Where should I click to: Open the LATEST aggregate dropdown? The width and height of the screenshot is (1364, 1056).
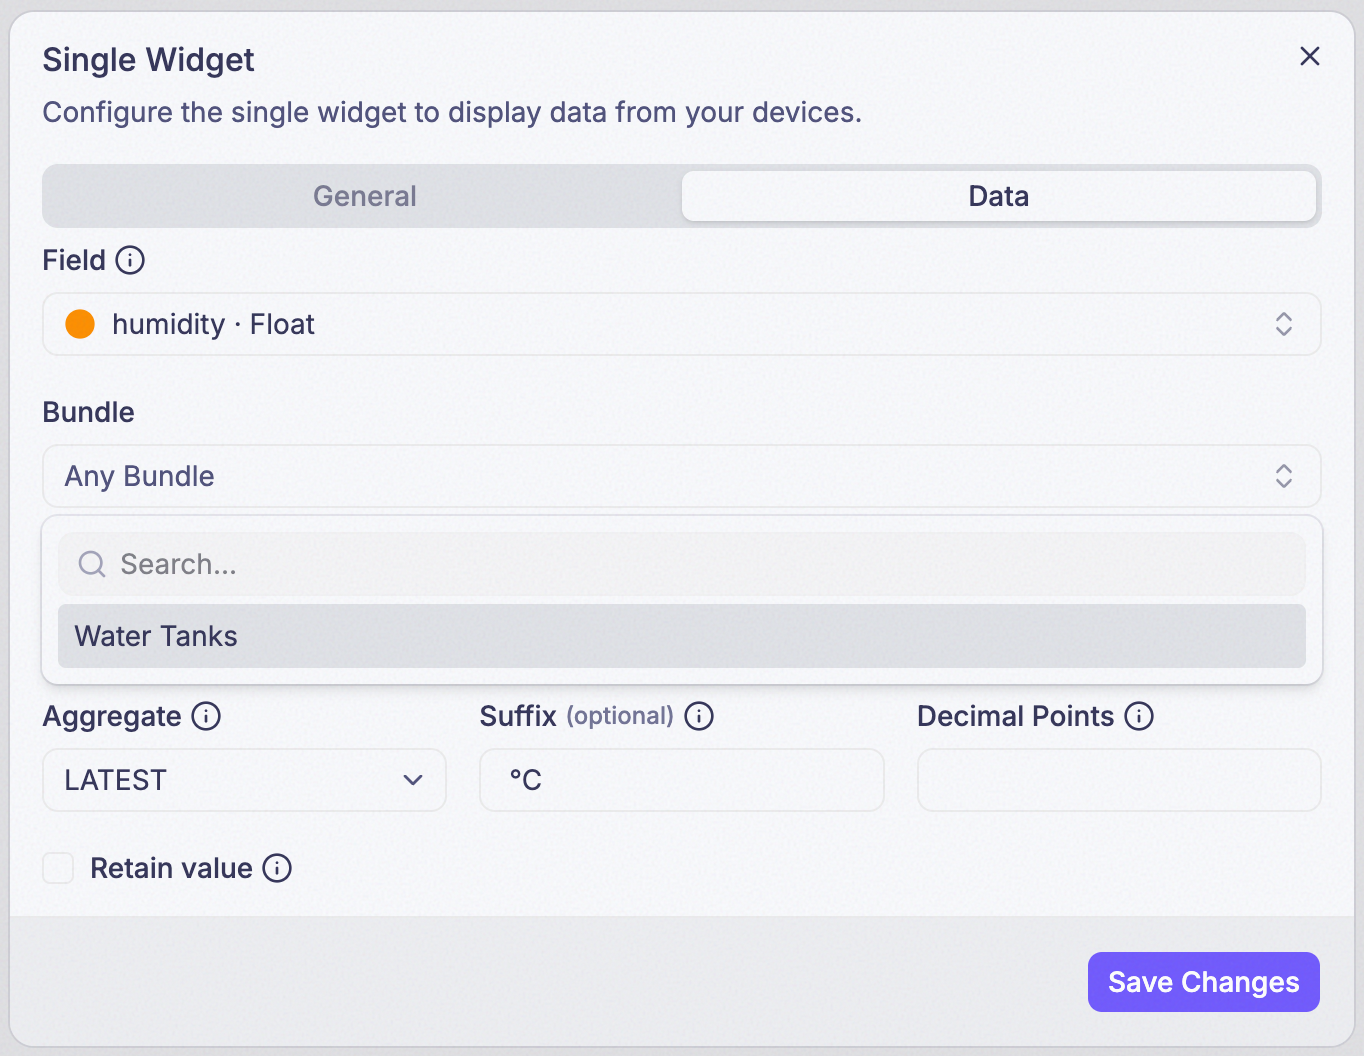click(244, 780)
